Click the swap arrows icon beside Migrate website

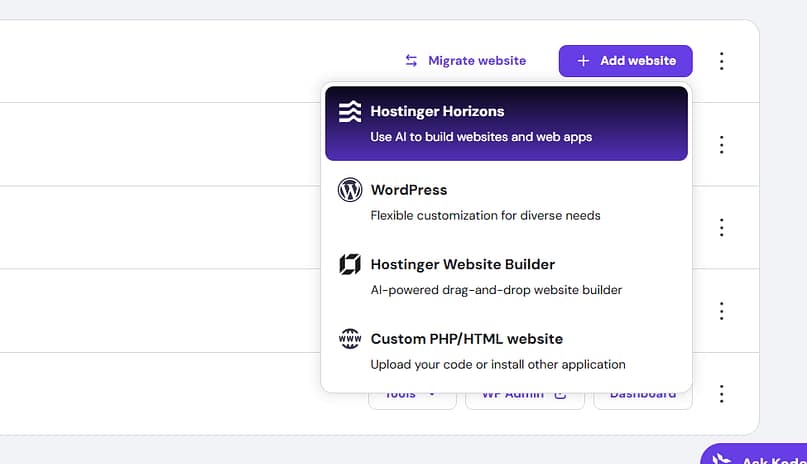pos(411,61)
